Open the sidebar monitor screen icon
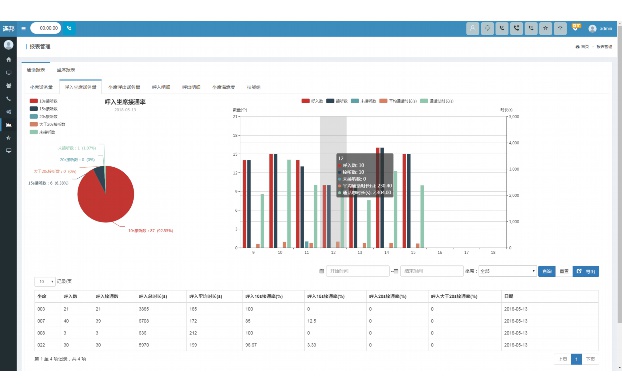Image resolution: width=622 pixels, height=392 pixels. click(x=8, y=151)
